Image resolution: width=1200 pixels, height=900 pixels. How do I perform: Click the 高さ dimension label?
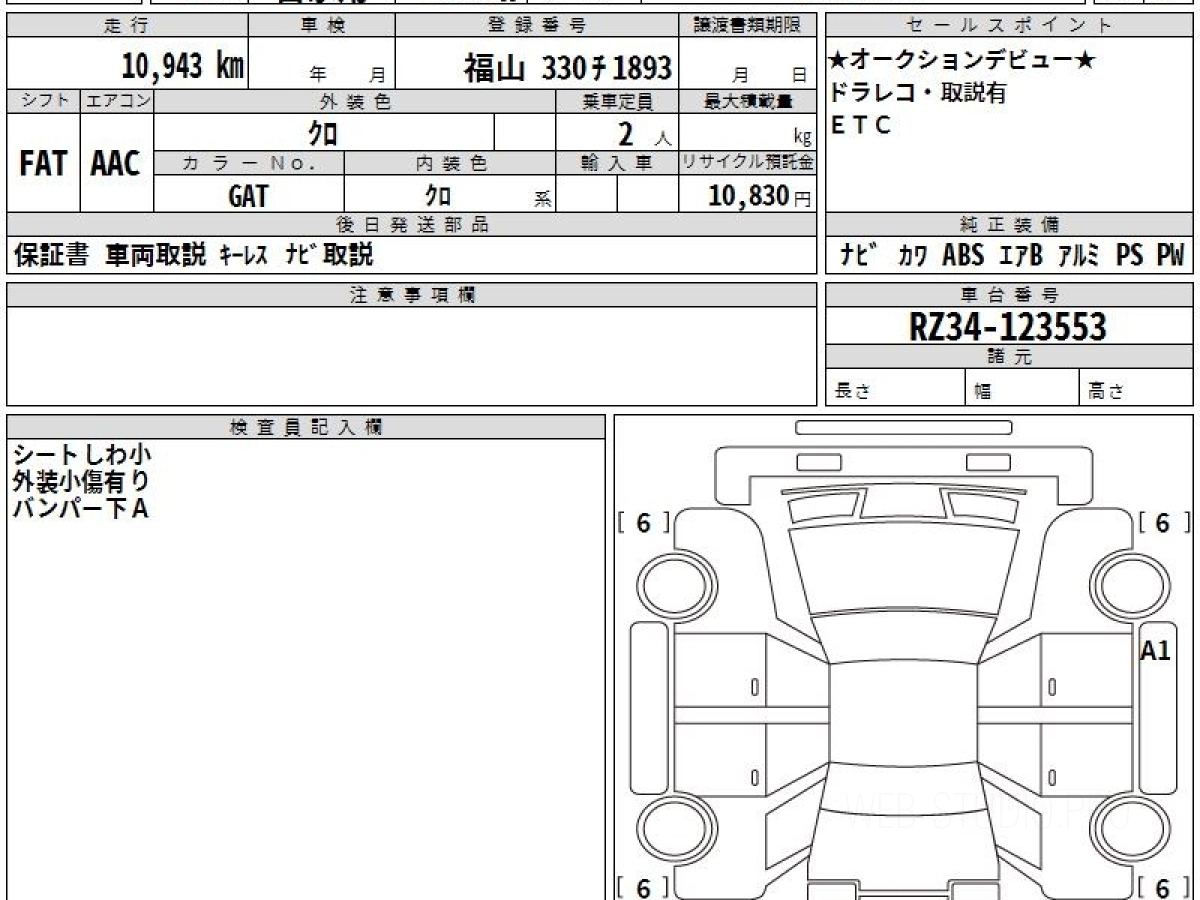tap(1106, 392)
